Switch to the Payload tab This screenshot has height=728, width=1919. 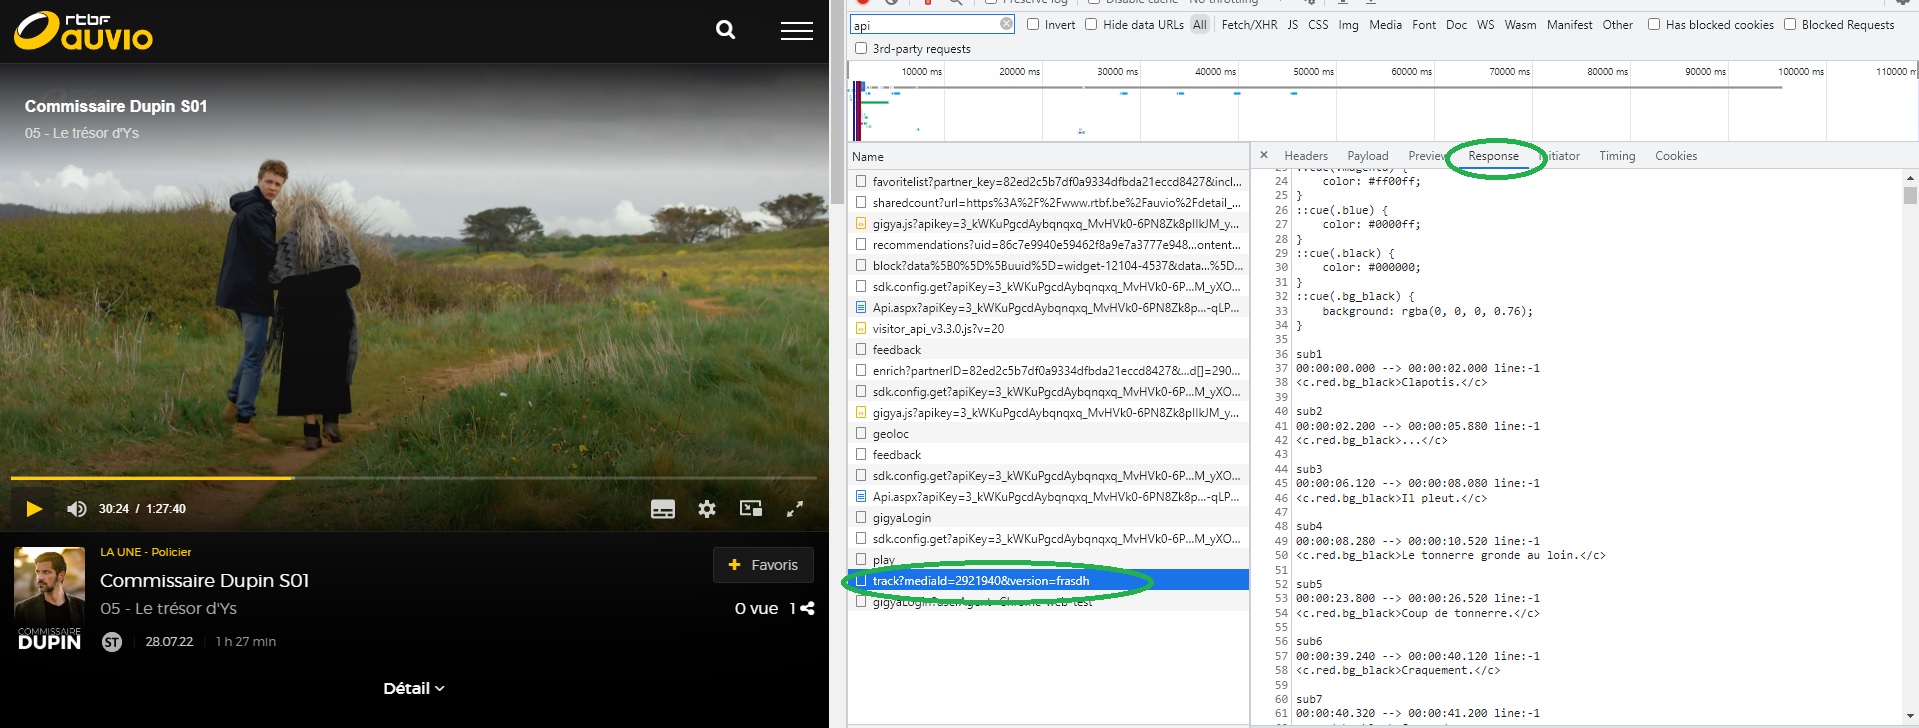pyautogui.click(x=1367, y=156)
